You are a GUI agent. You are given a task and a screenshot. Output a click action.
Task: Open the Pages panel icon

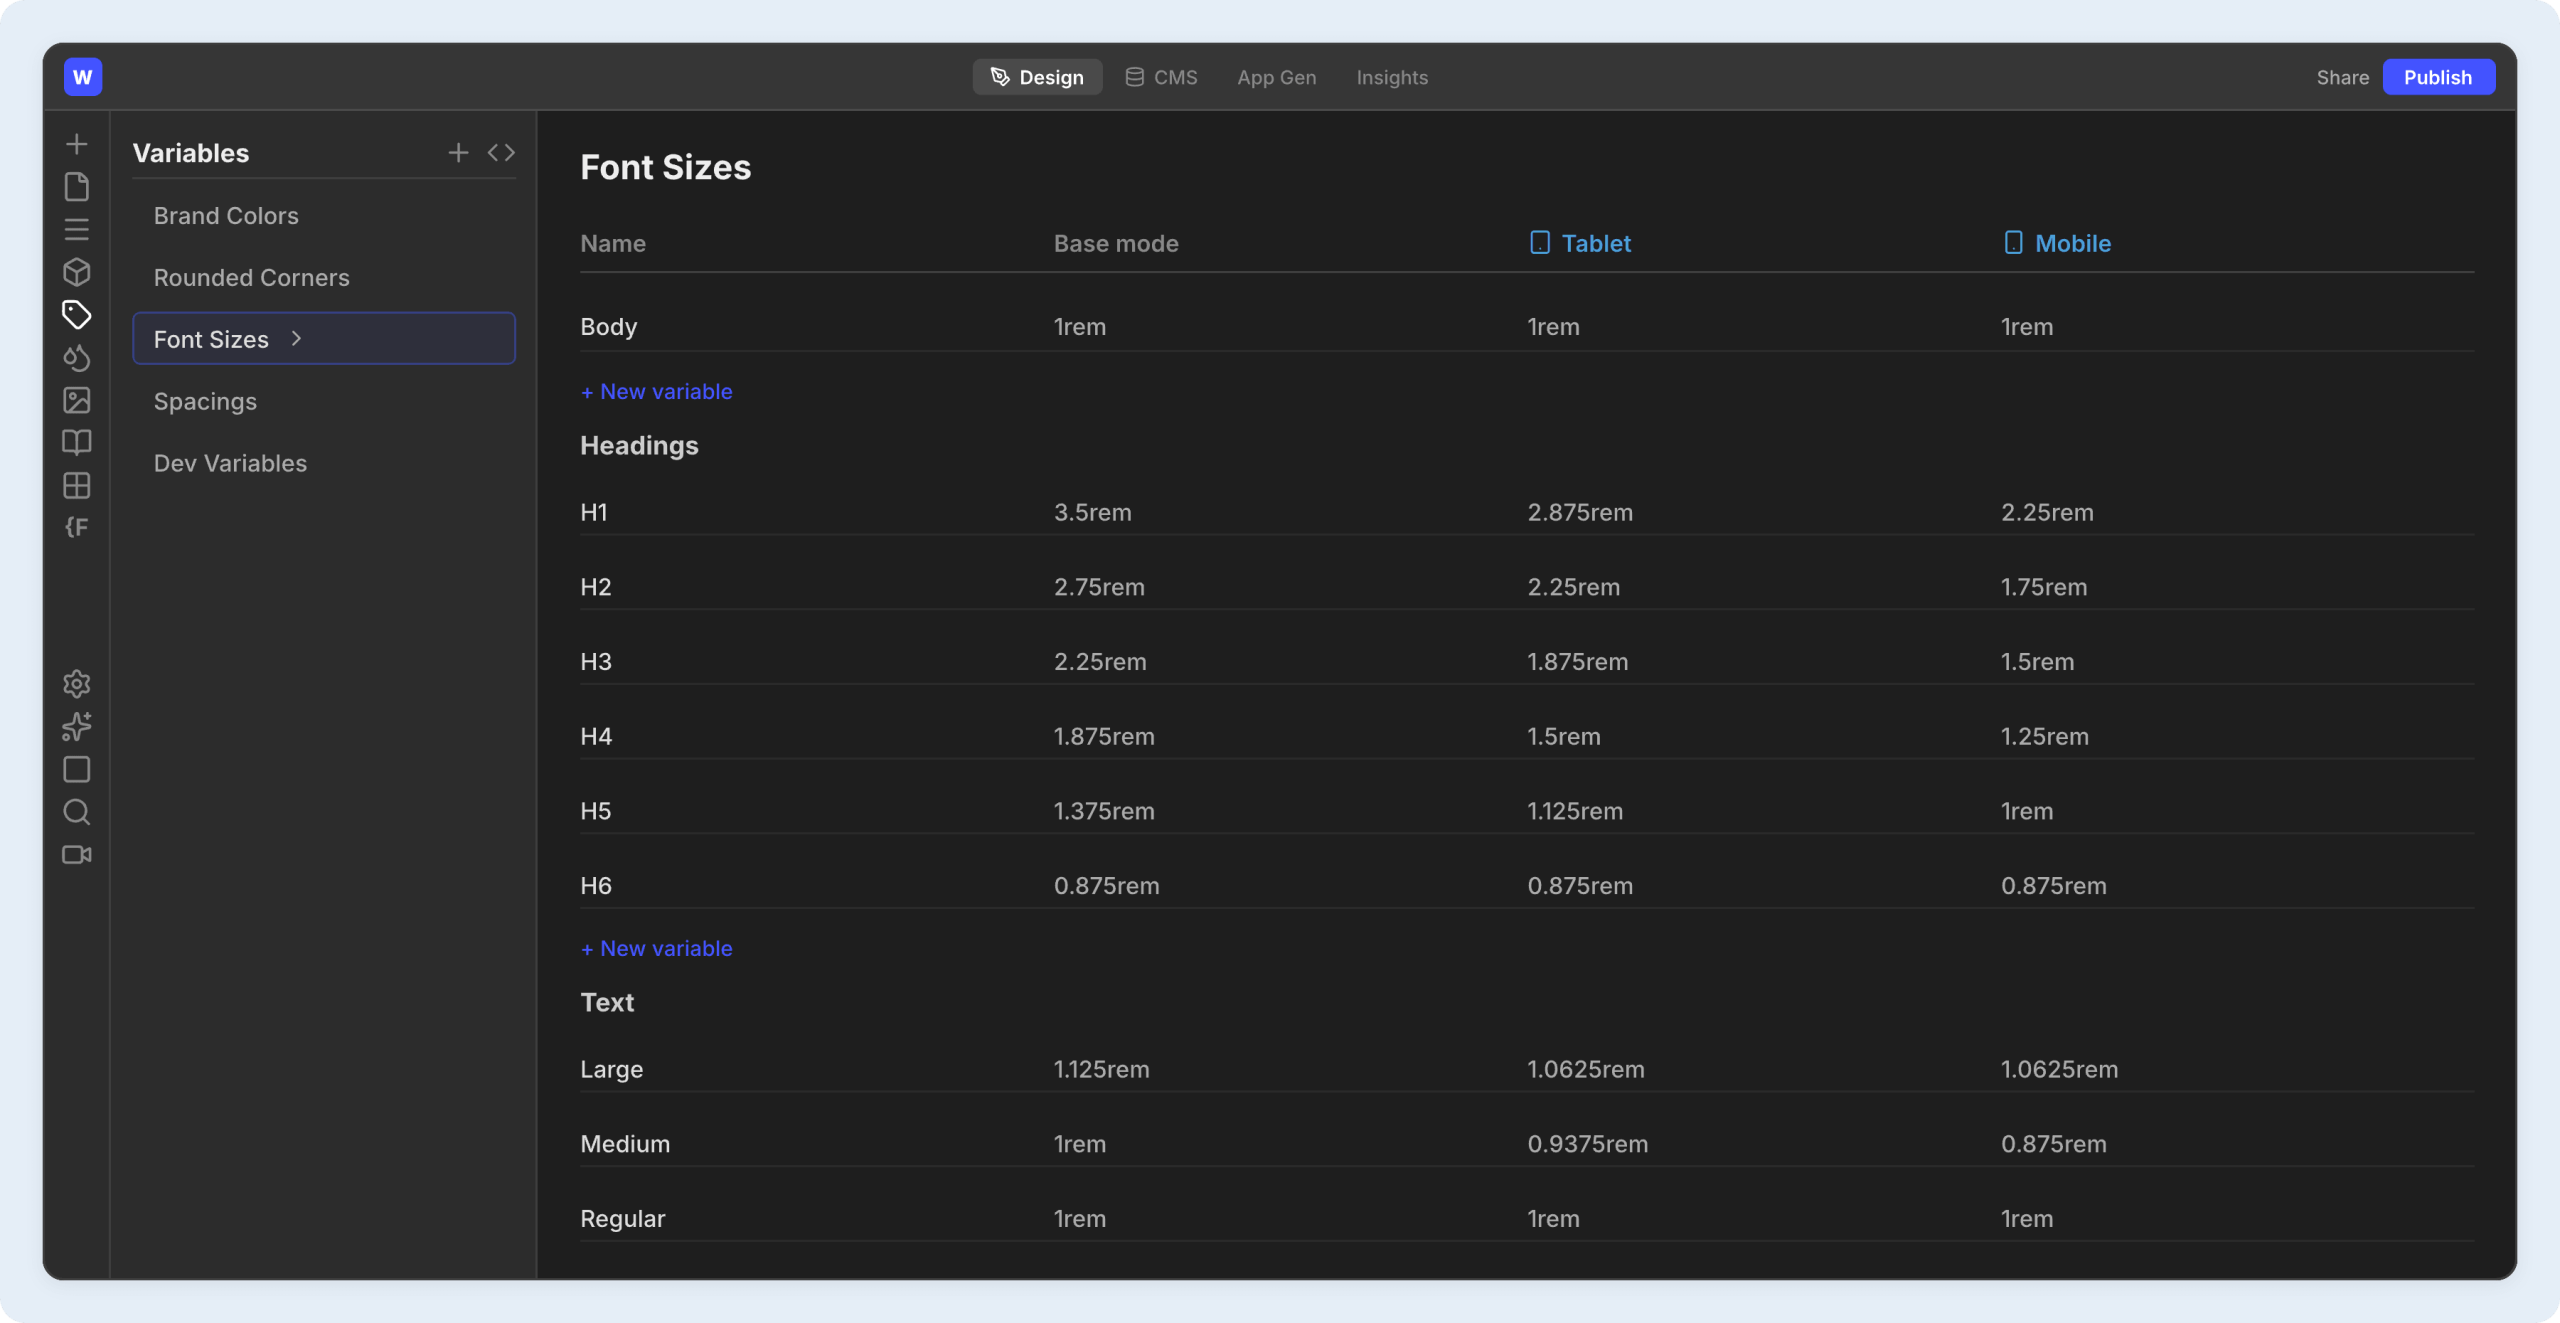77,186
